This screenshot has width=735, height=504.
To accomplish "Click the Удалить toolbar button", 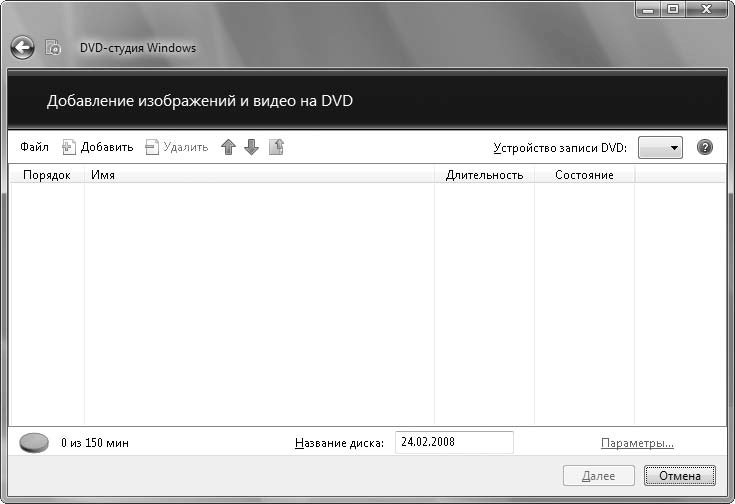I will (177, 147).
